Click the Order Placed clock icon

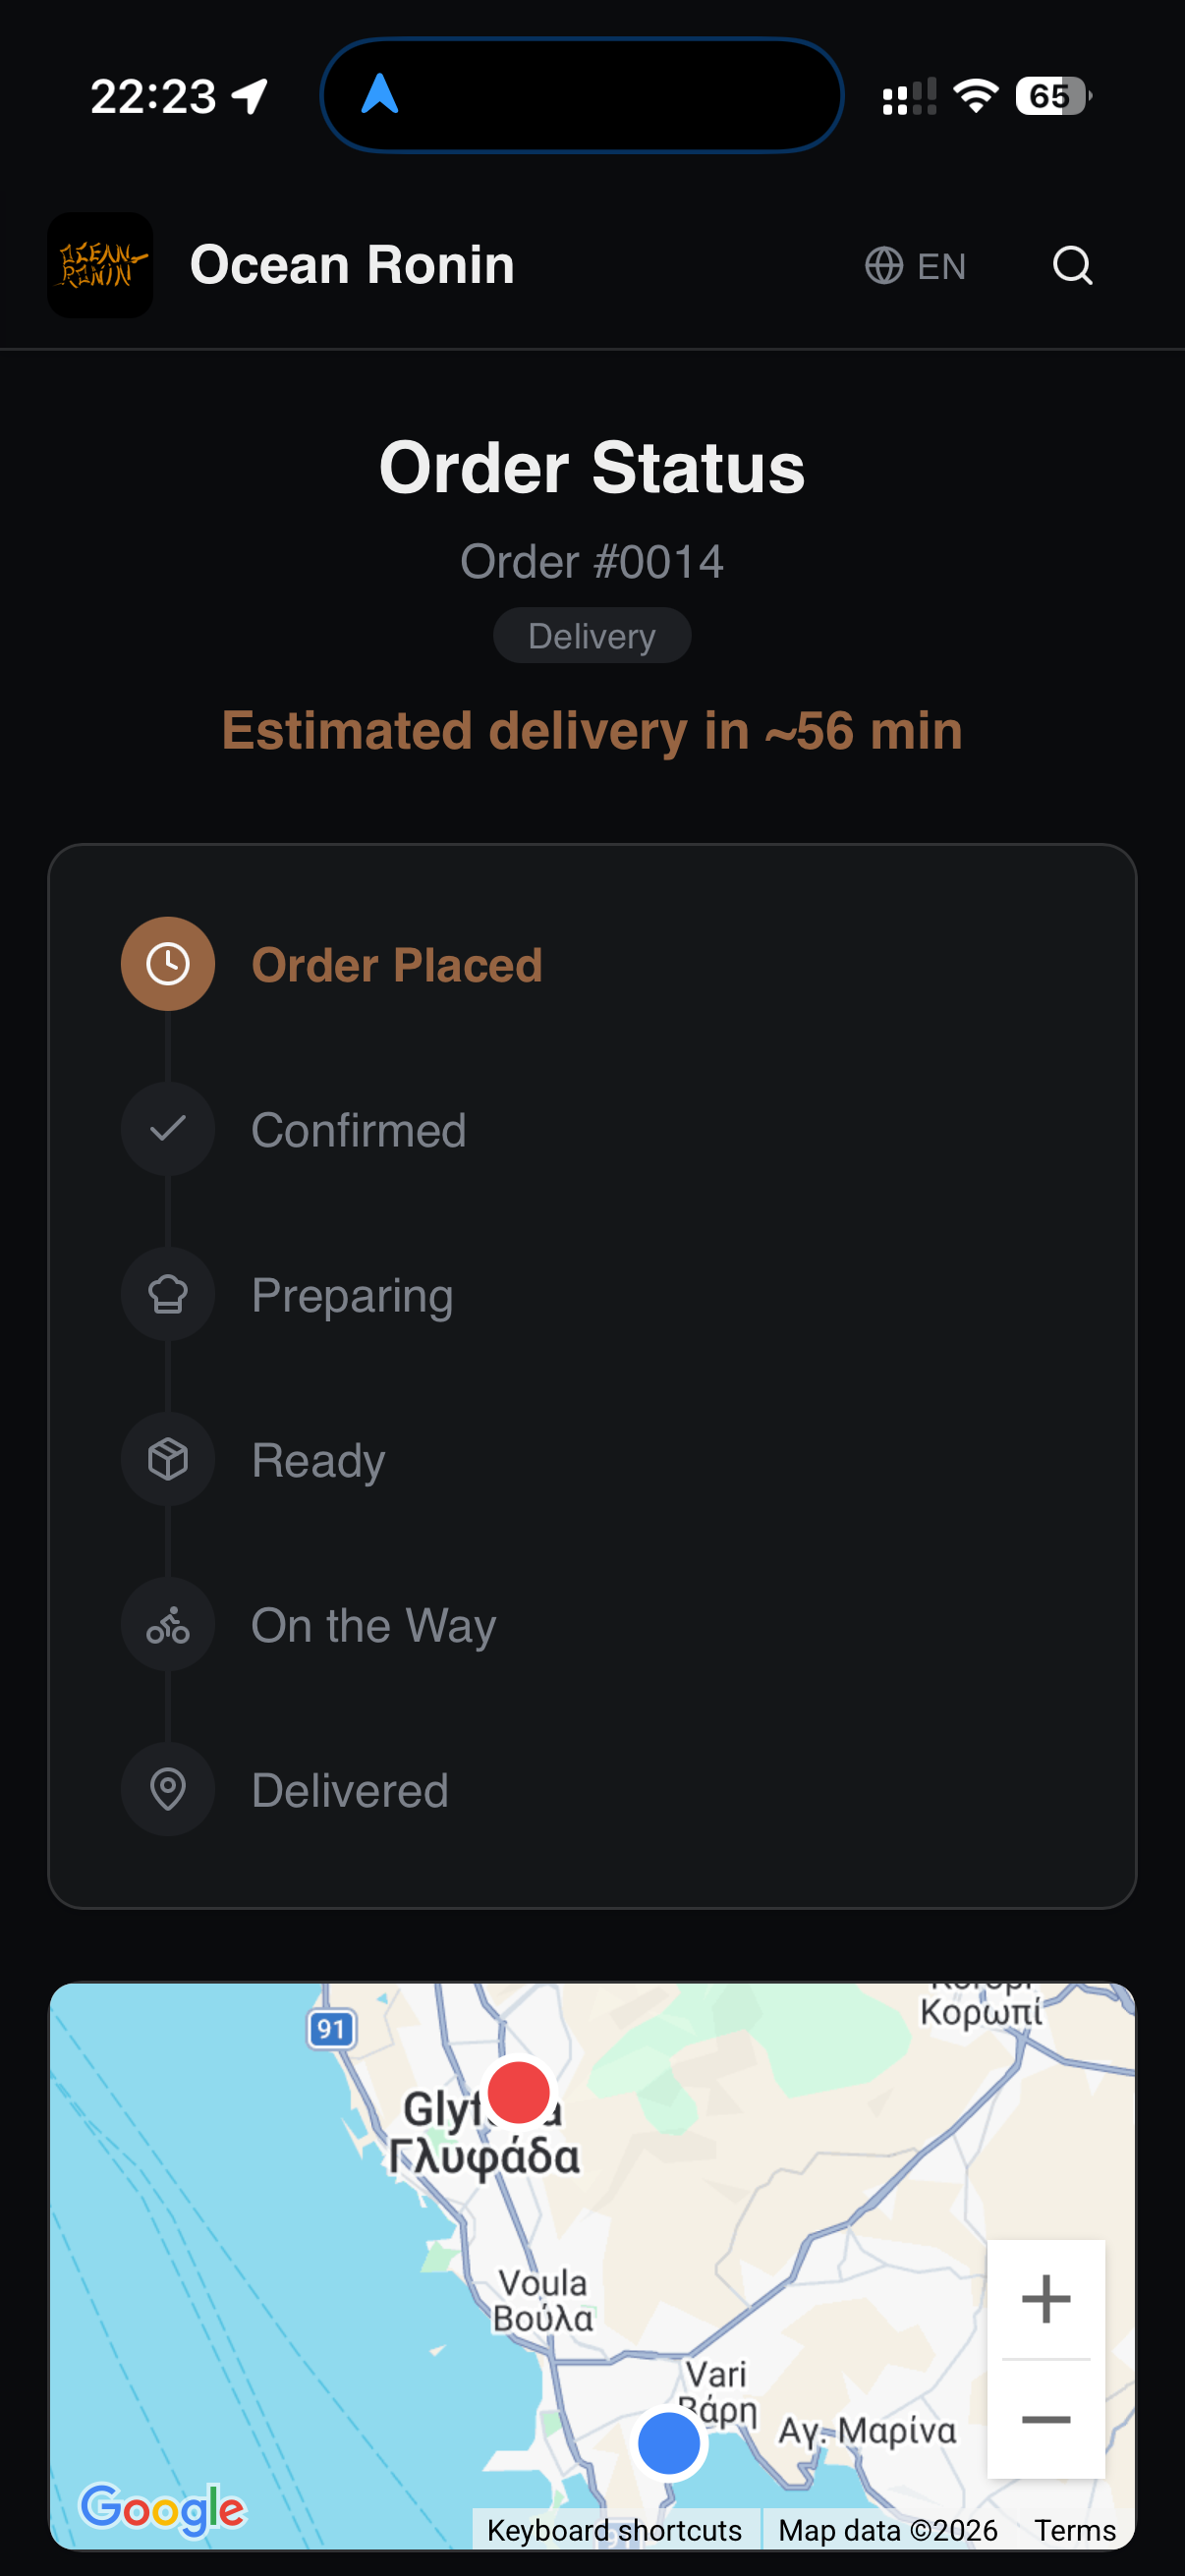coord(167,963)
